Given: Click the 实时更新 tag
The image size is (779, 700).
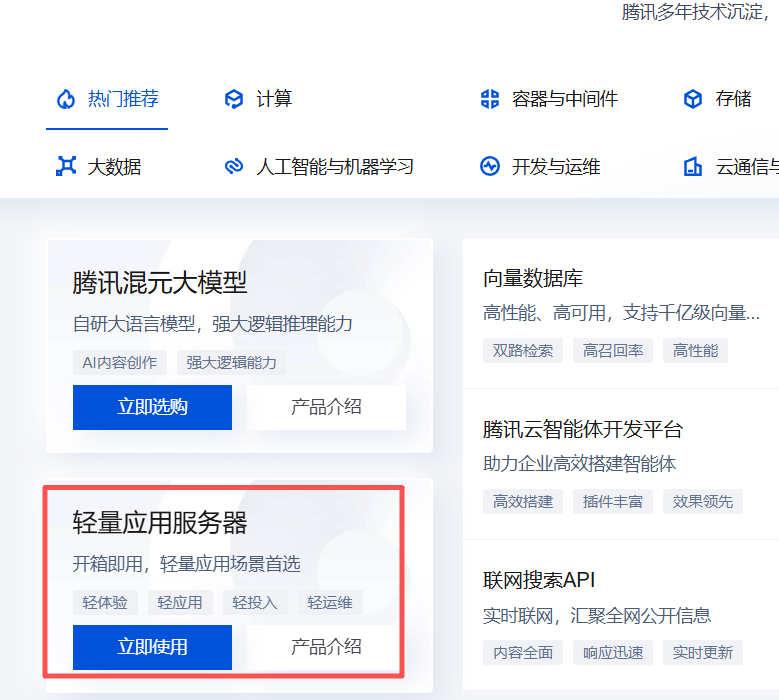Looking at the screenshot, I should [x=702, y=653].
